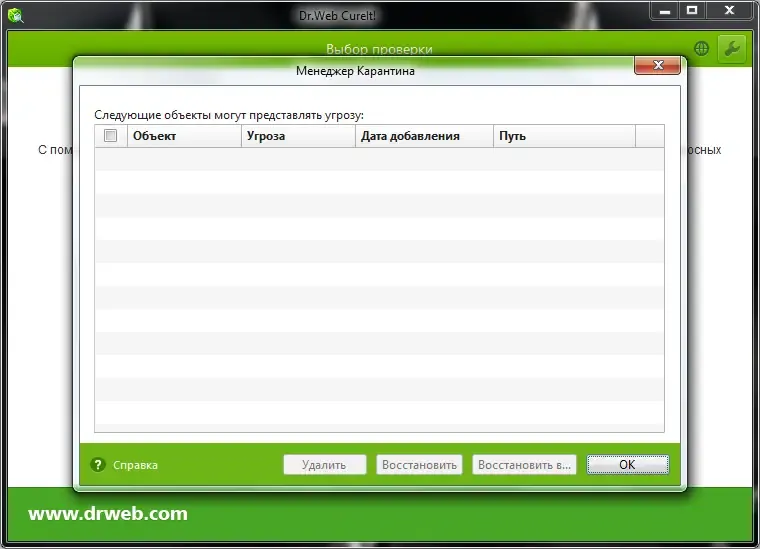Click the Справка question mark icon
Viewport: 760px width, 549px height.
pos(98,465)
